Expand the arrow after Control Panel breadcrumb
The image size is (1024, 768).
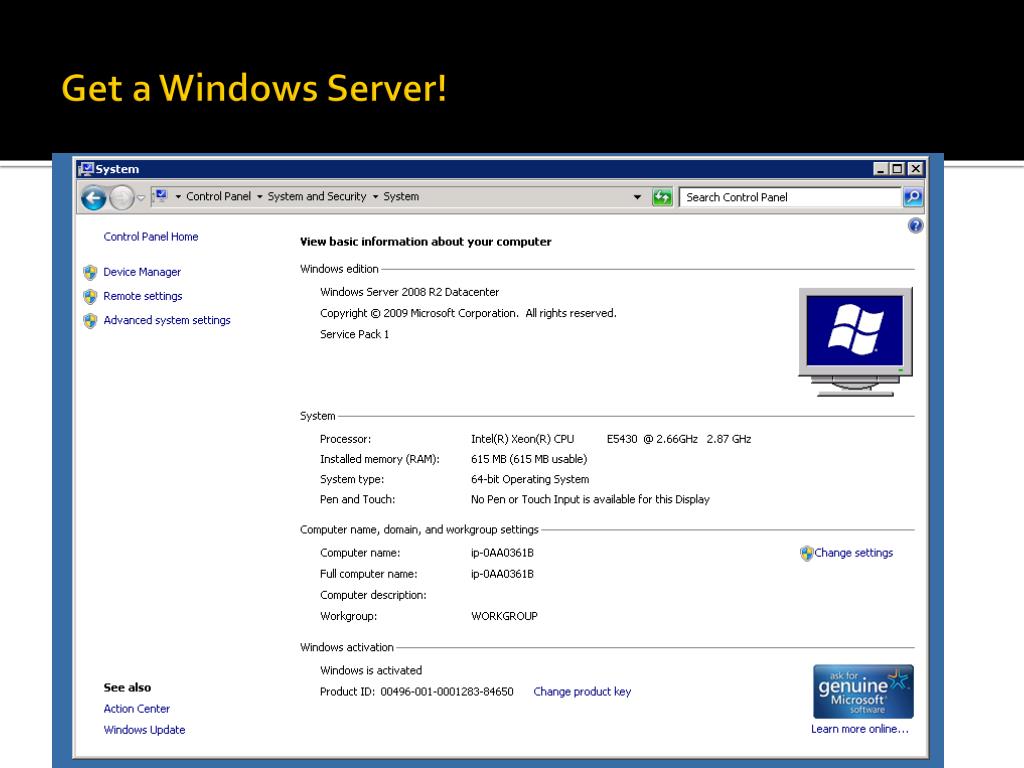click(259, 197)
